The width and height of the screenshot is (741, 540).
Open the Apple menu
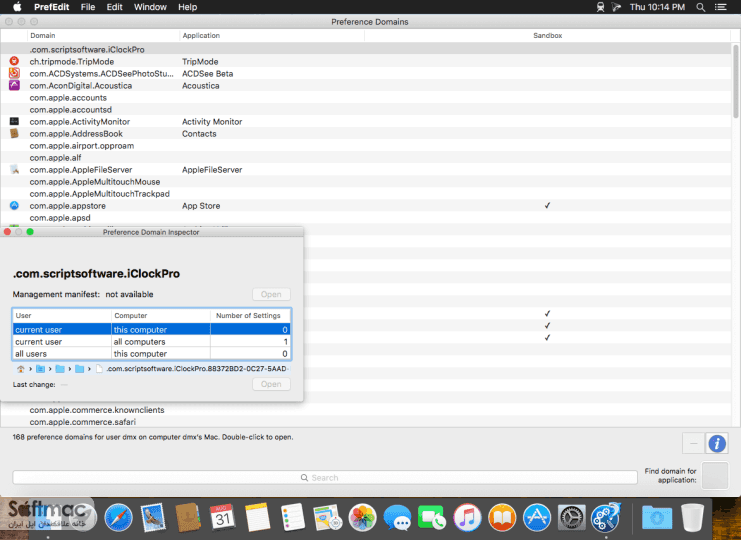17,7
